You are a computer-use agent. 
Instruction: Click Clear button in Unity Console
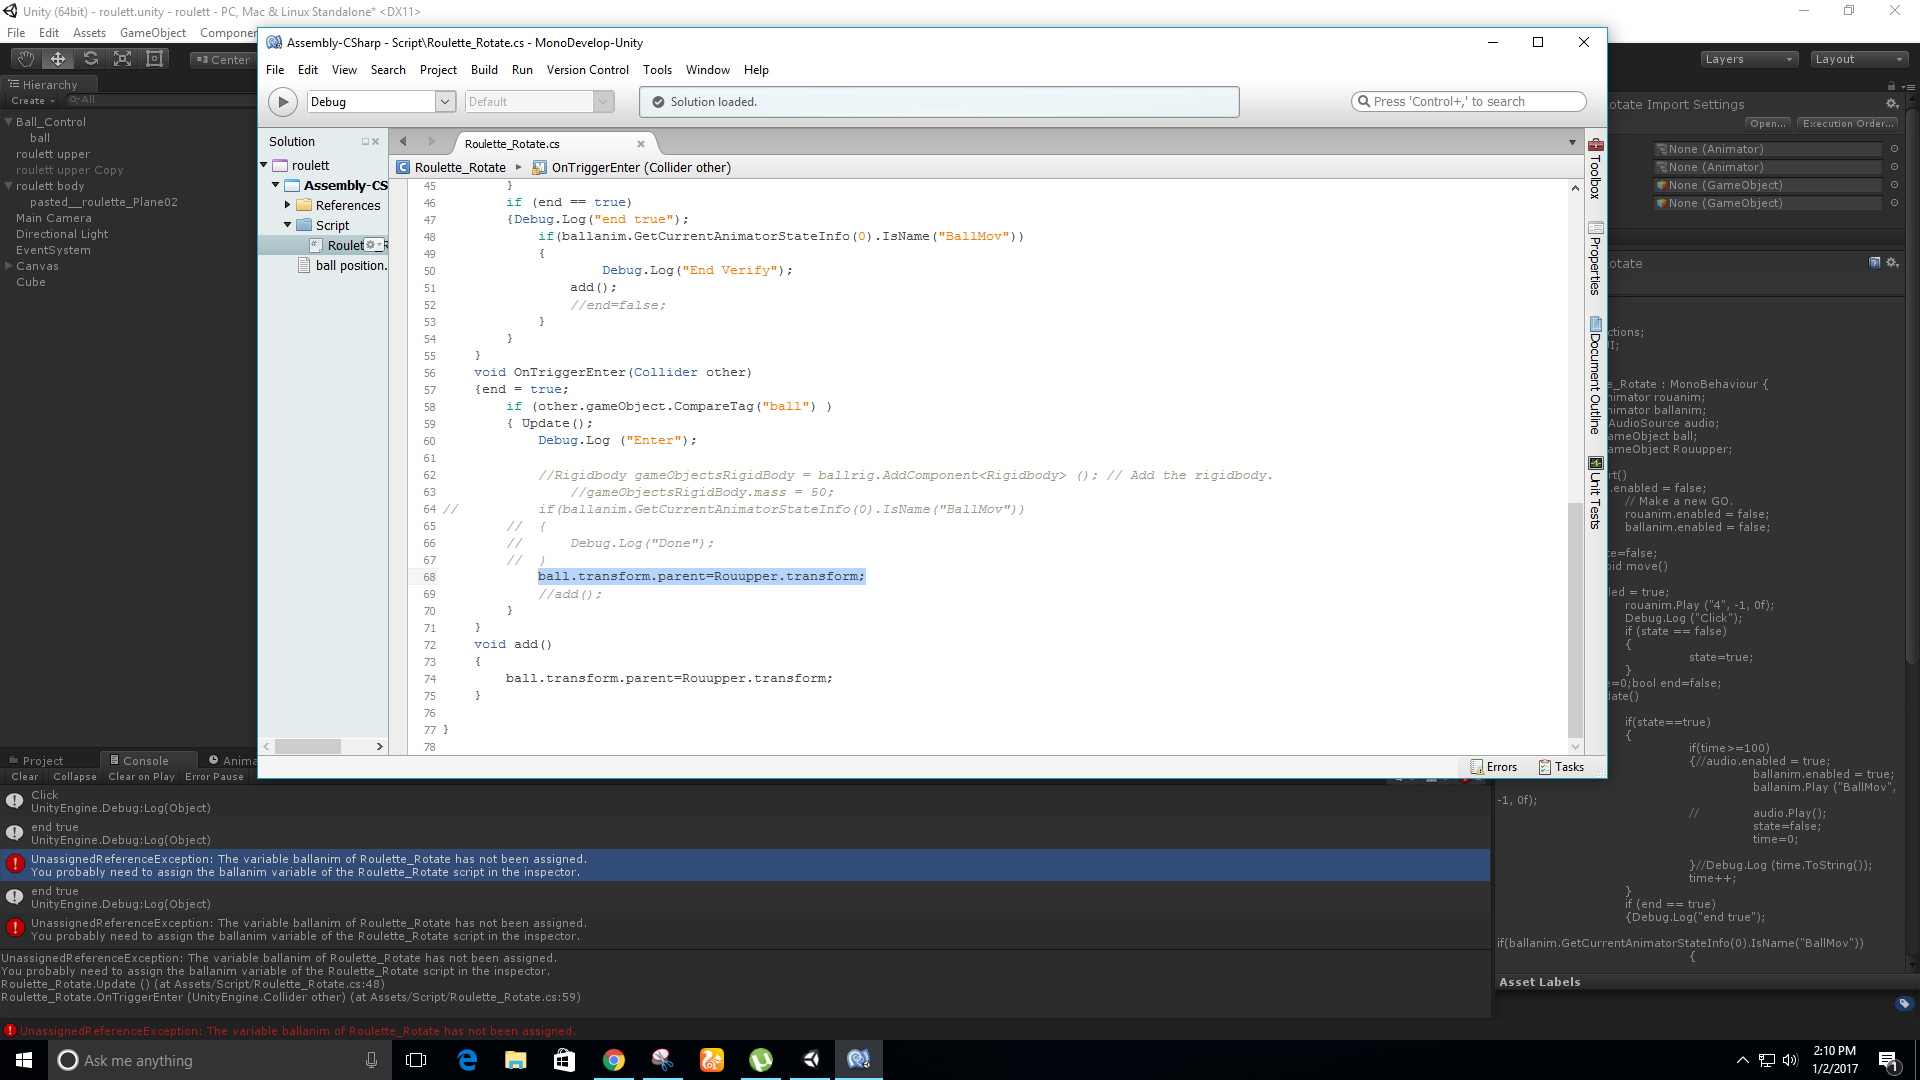(25, 777)
